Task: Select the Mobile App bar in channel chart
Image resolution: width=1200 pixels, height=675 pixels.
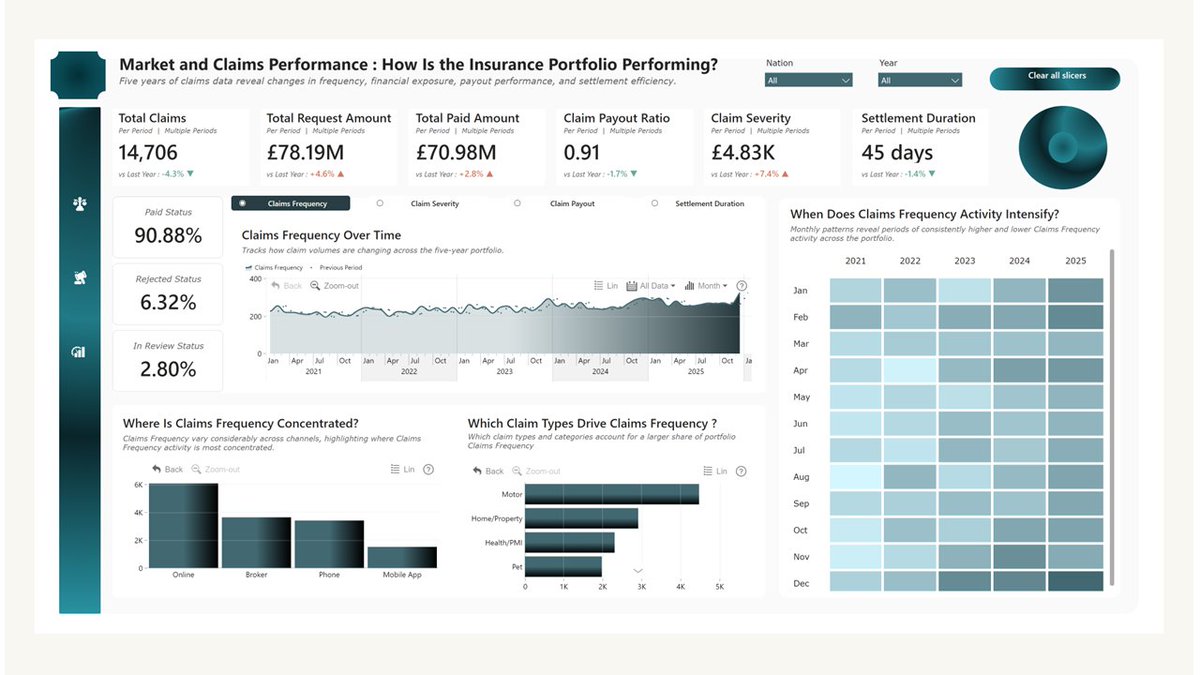Action: 402,557
